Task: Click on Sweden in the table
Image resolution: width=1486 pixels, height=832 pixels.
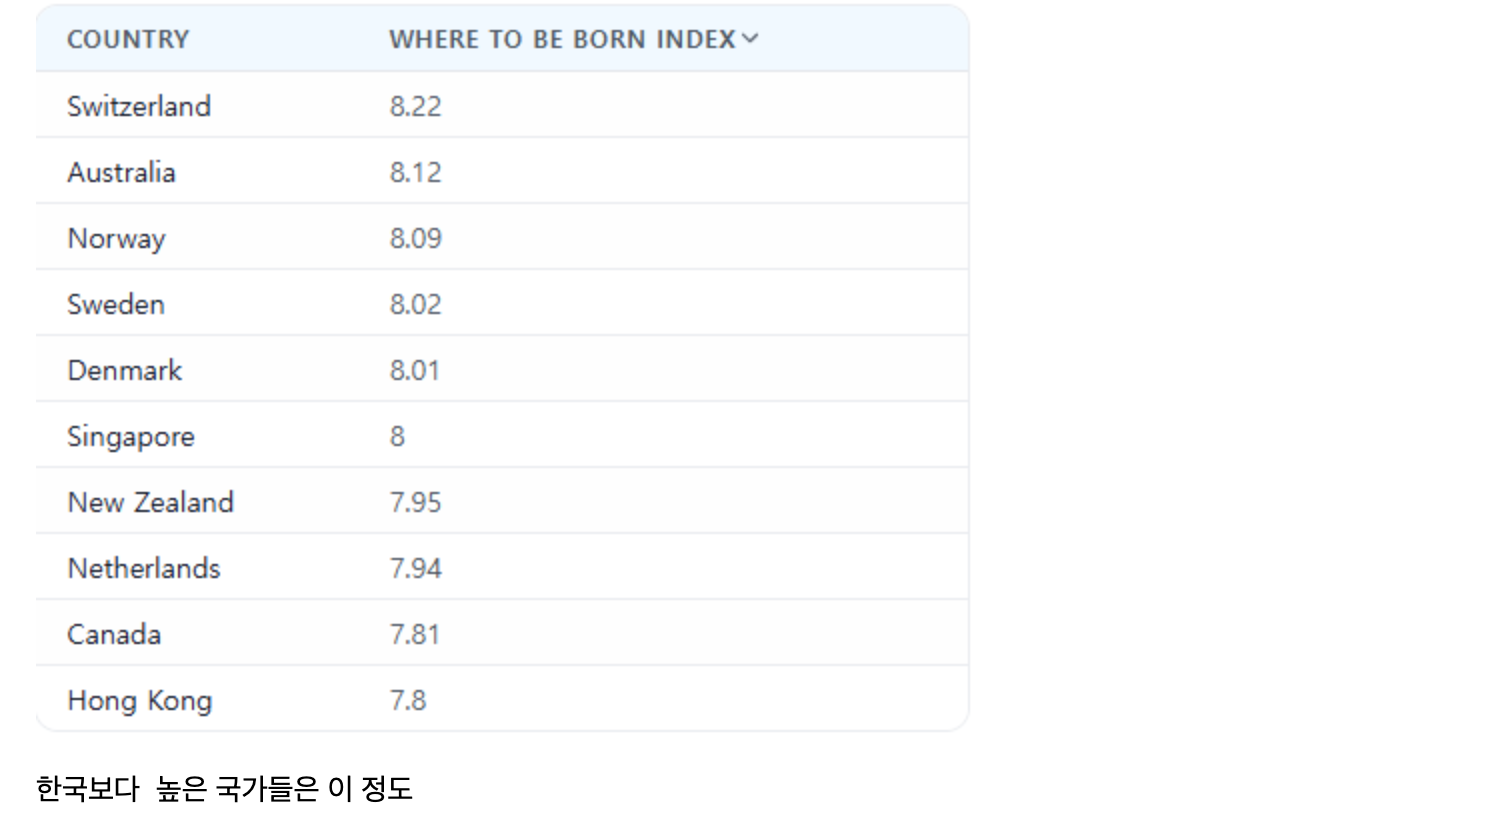Action: pos(116,304)
